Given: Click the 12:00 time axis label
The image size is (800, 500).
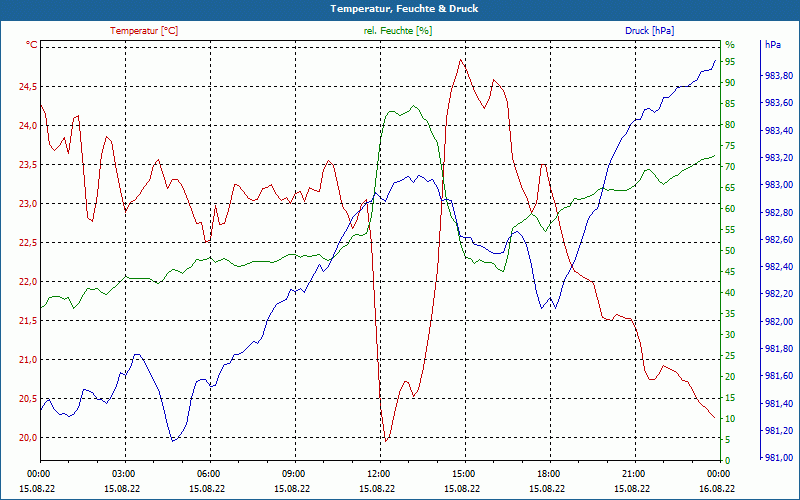Looking at the screenshot, I should click(378, 473).
